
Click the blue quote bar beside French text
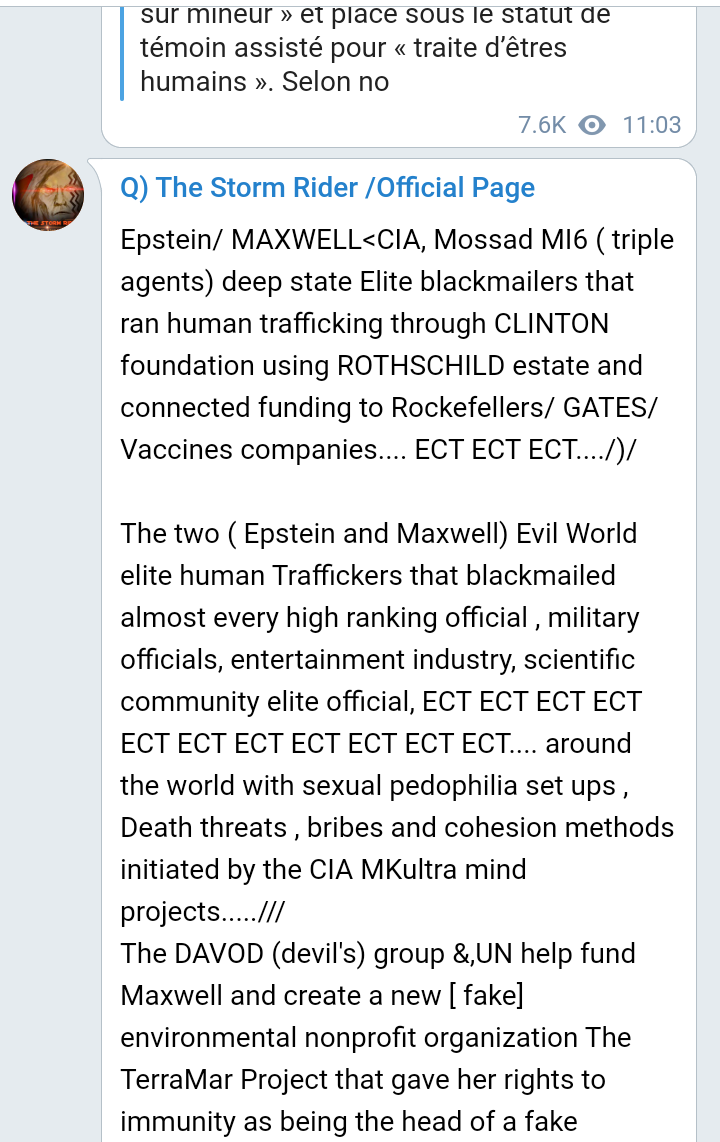click(x=122, y=50)
